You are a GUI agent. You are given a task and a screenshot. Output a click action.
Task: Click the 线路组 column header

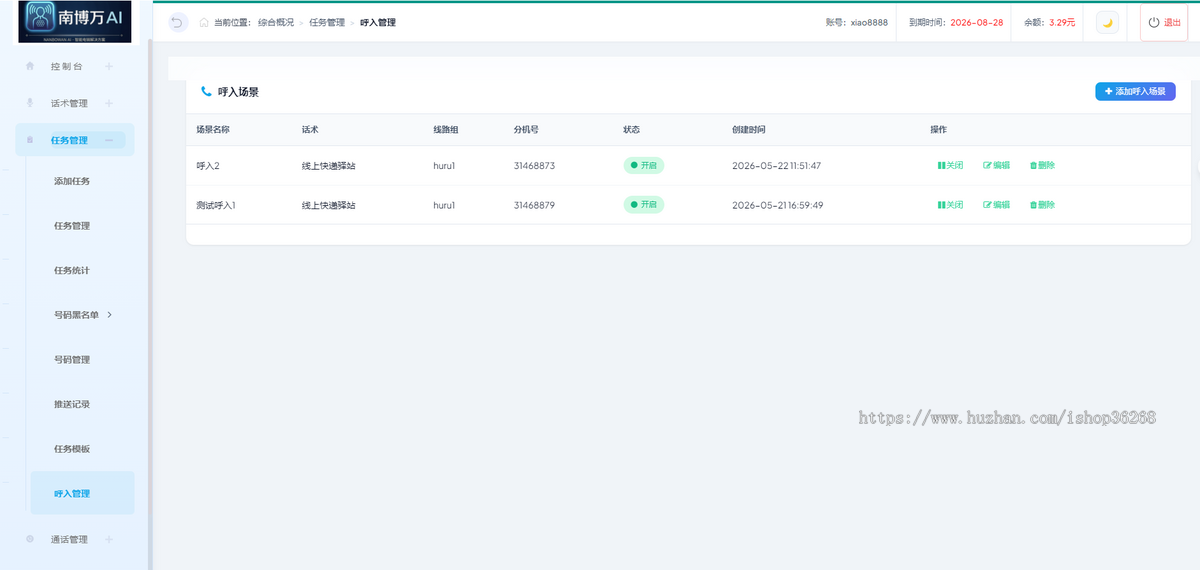tap(446, 130)
